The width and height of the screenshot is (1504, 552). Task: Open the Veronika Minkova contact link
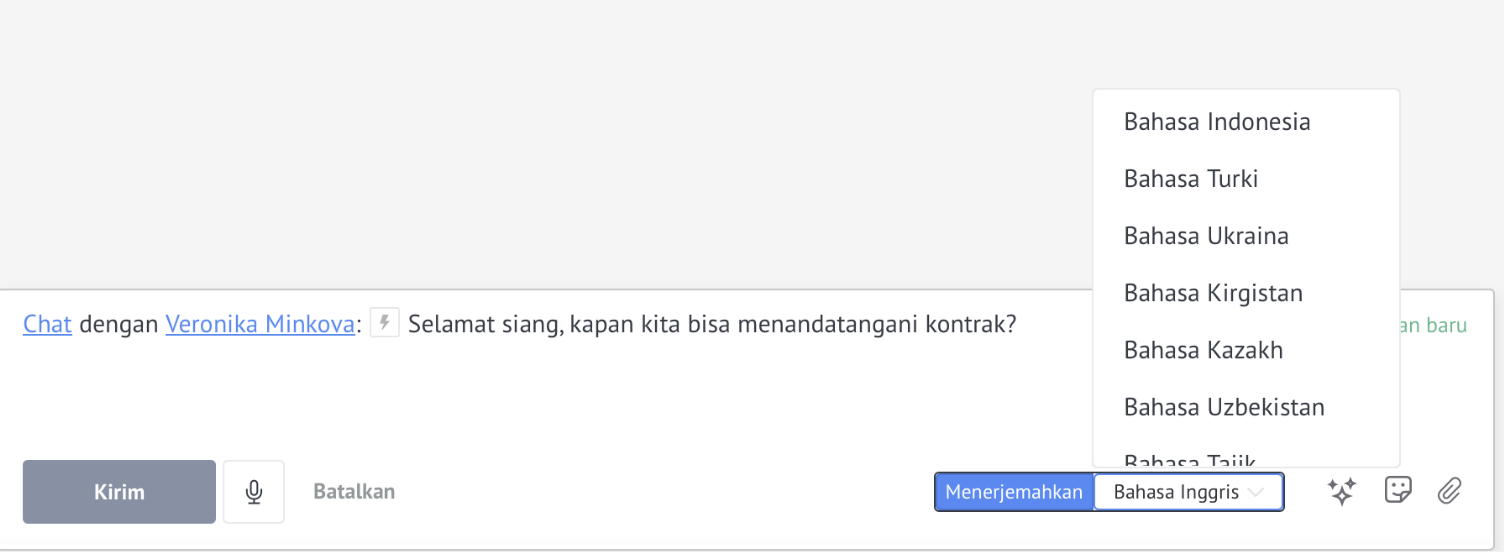(260, 324)
